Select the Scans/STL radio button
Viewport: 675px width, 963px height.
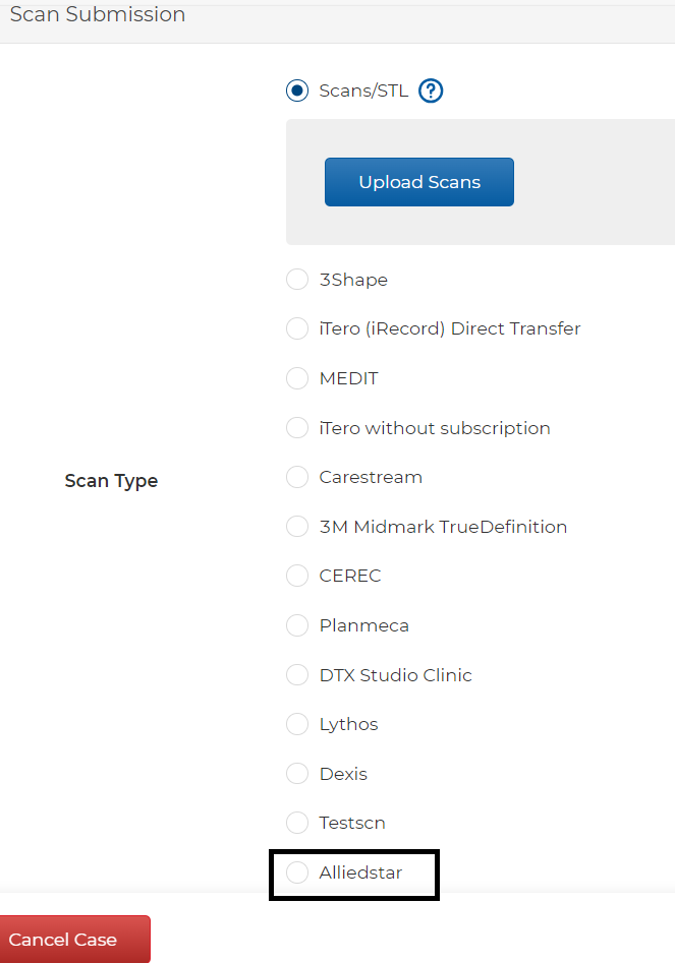(x=297, y=91)
